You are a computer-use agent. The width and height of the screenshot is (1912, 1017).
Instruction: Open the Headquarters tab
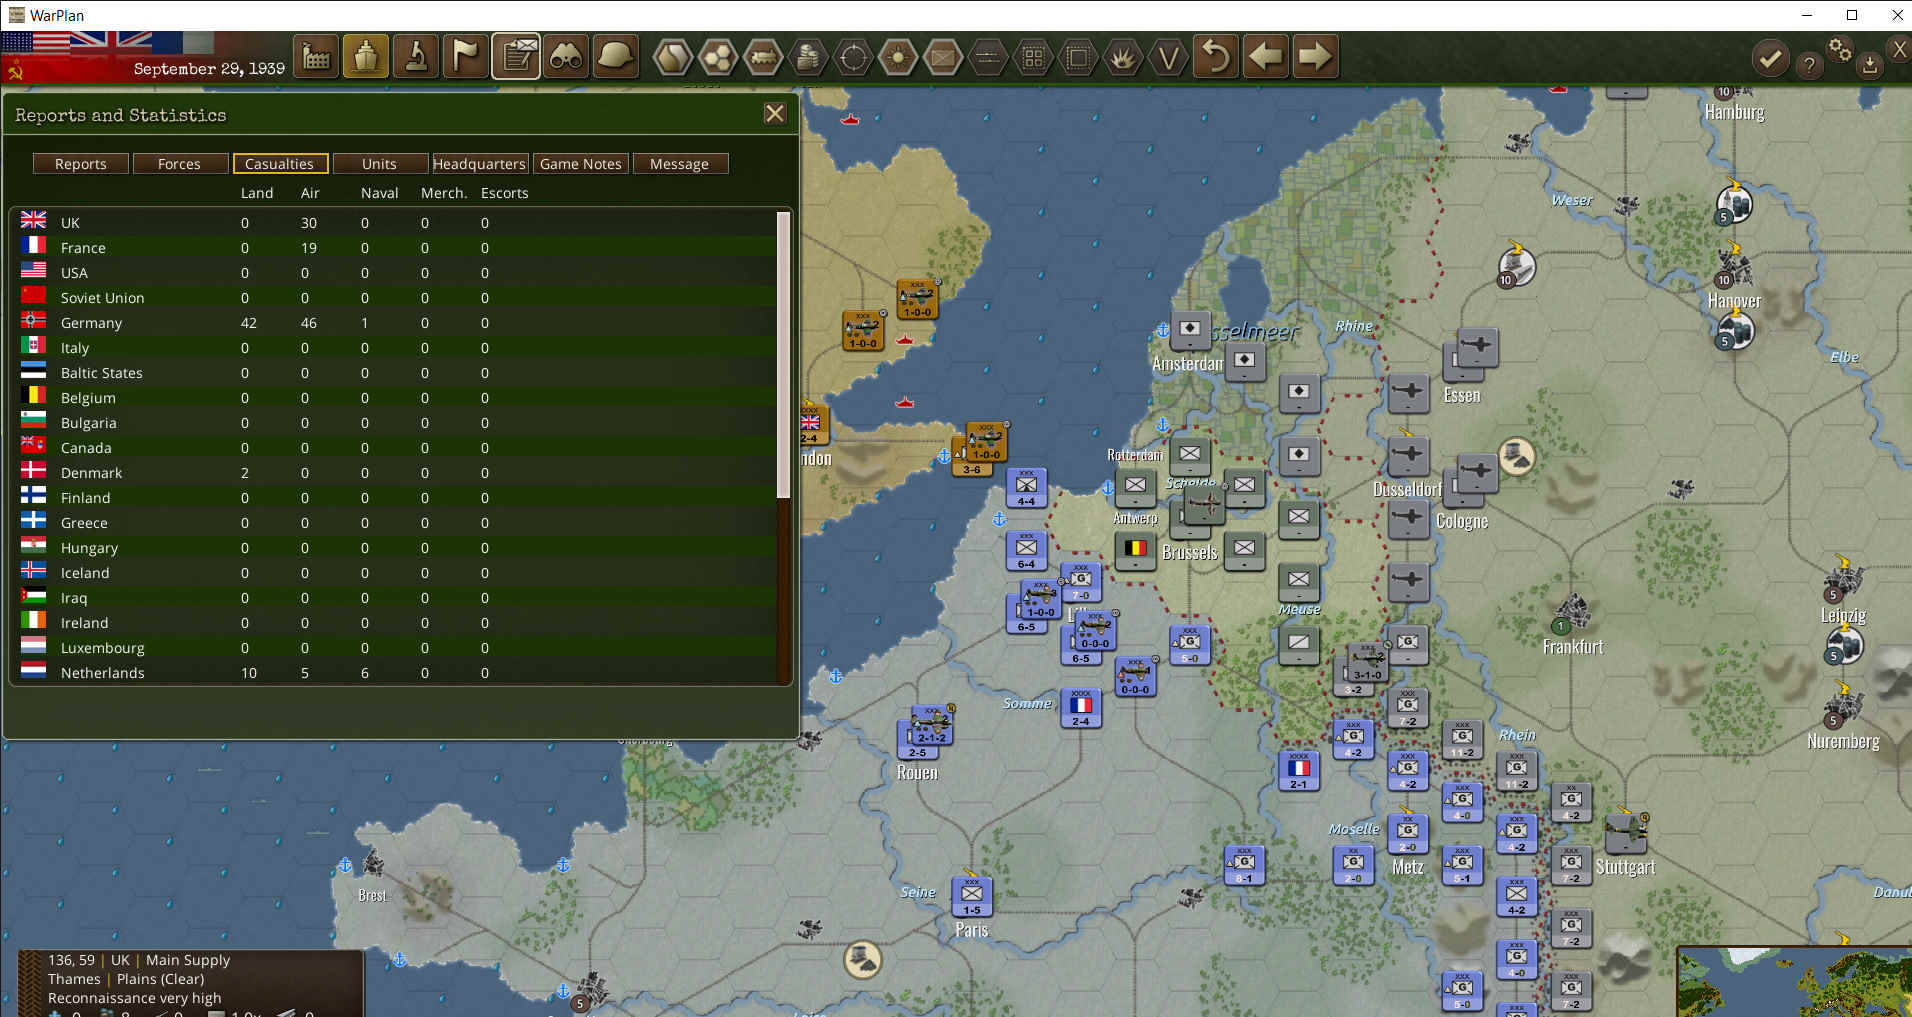pyautogui.click(x=479, y=164)
